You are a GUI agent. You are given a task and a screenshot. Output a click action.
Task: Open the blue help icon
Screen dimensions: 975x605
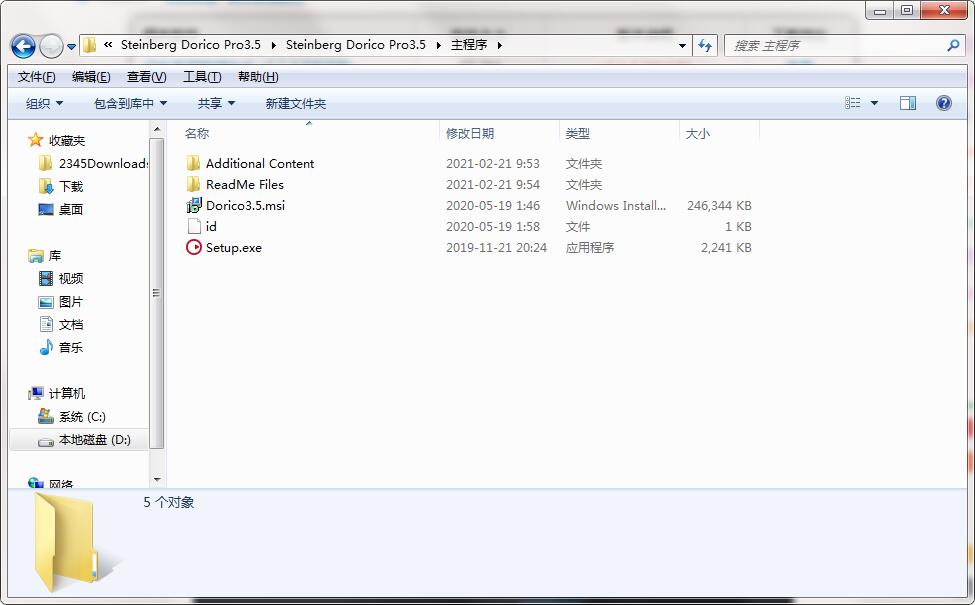(x=943, y=103)
